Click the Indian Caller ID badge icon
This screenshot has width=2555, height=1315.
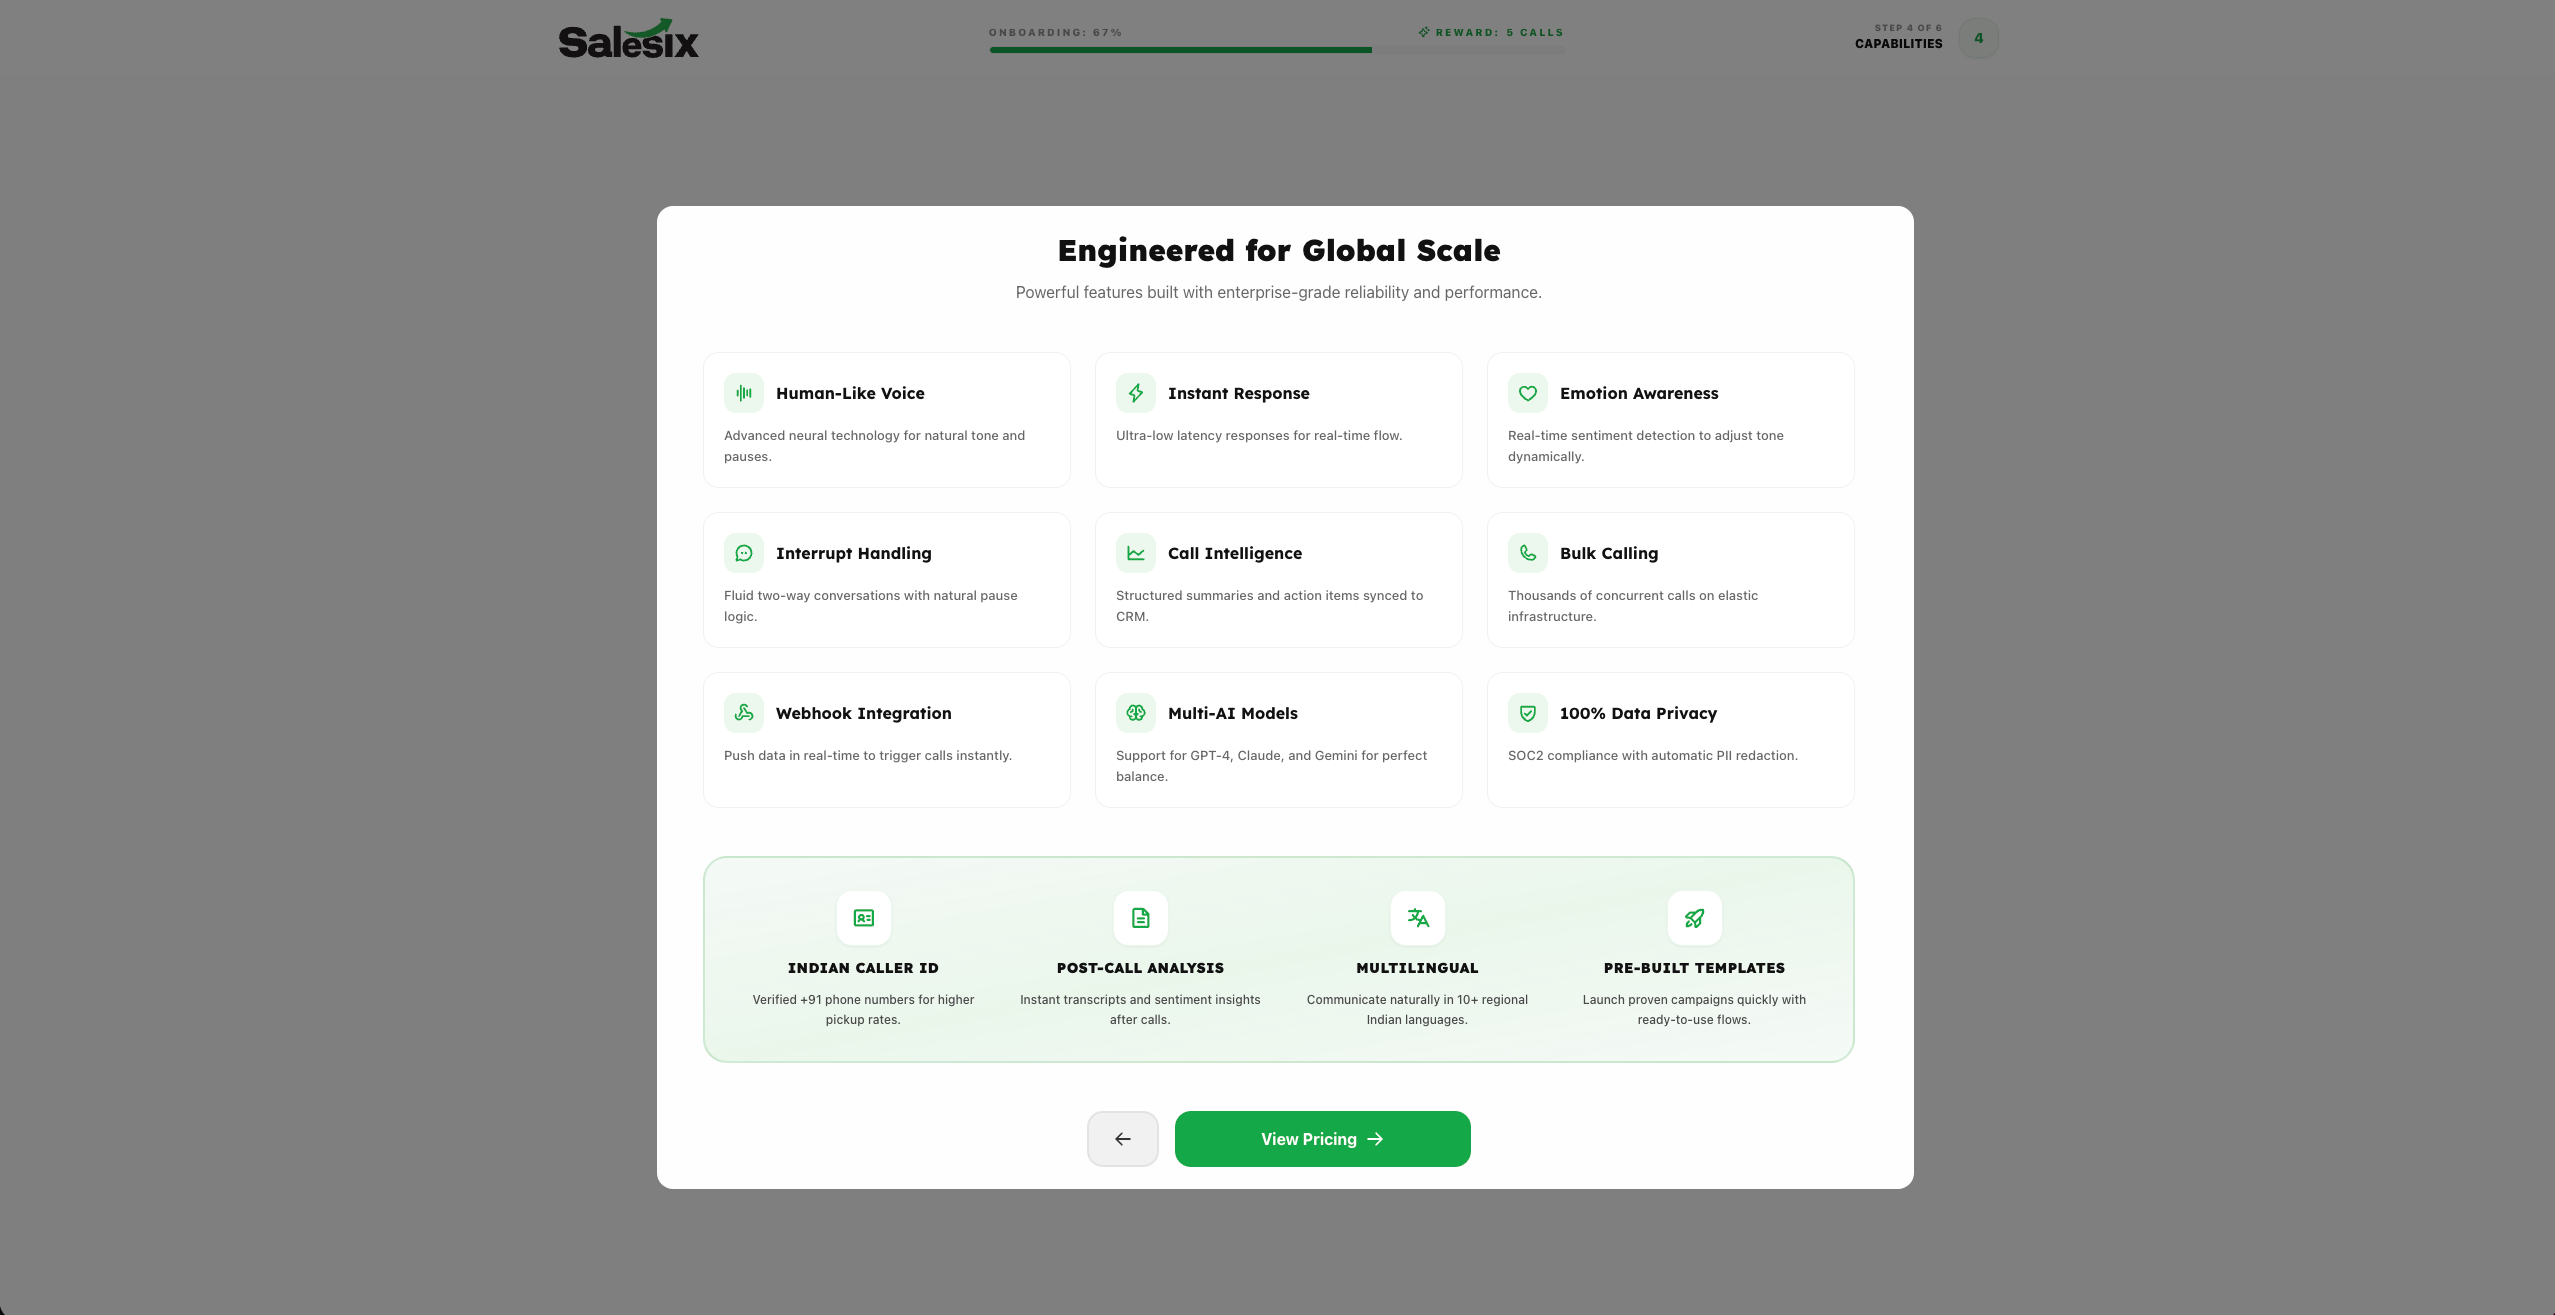point(862,918)
